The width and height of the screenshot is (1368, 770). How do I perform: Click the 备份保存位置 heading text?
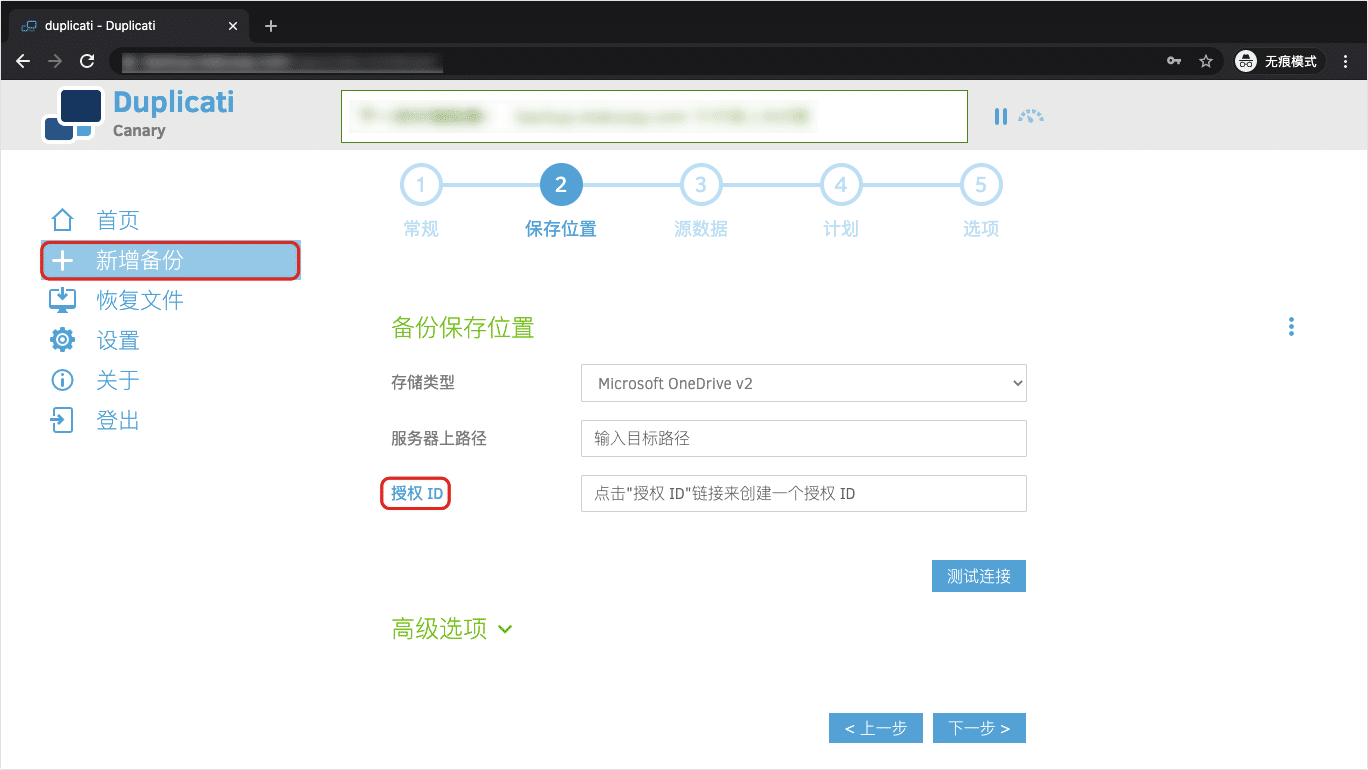(463, 327)
